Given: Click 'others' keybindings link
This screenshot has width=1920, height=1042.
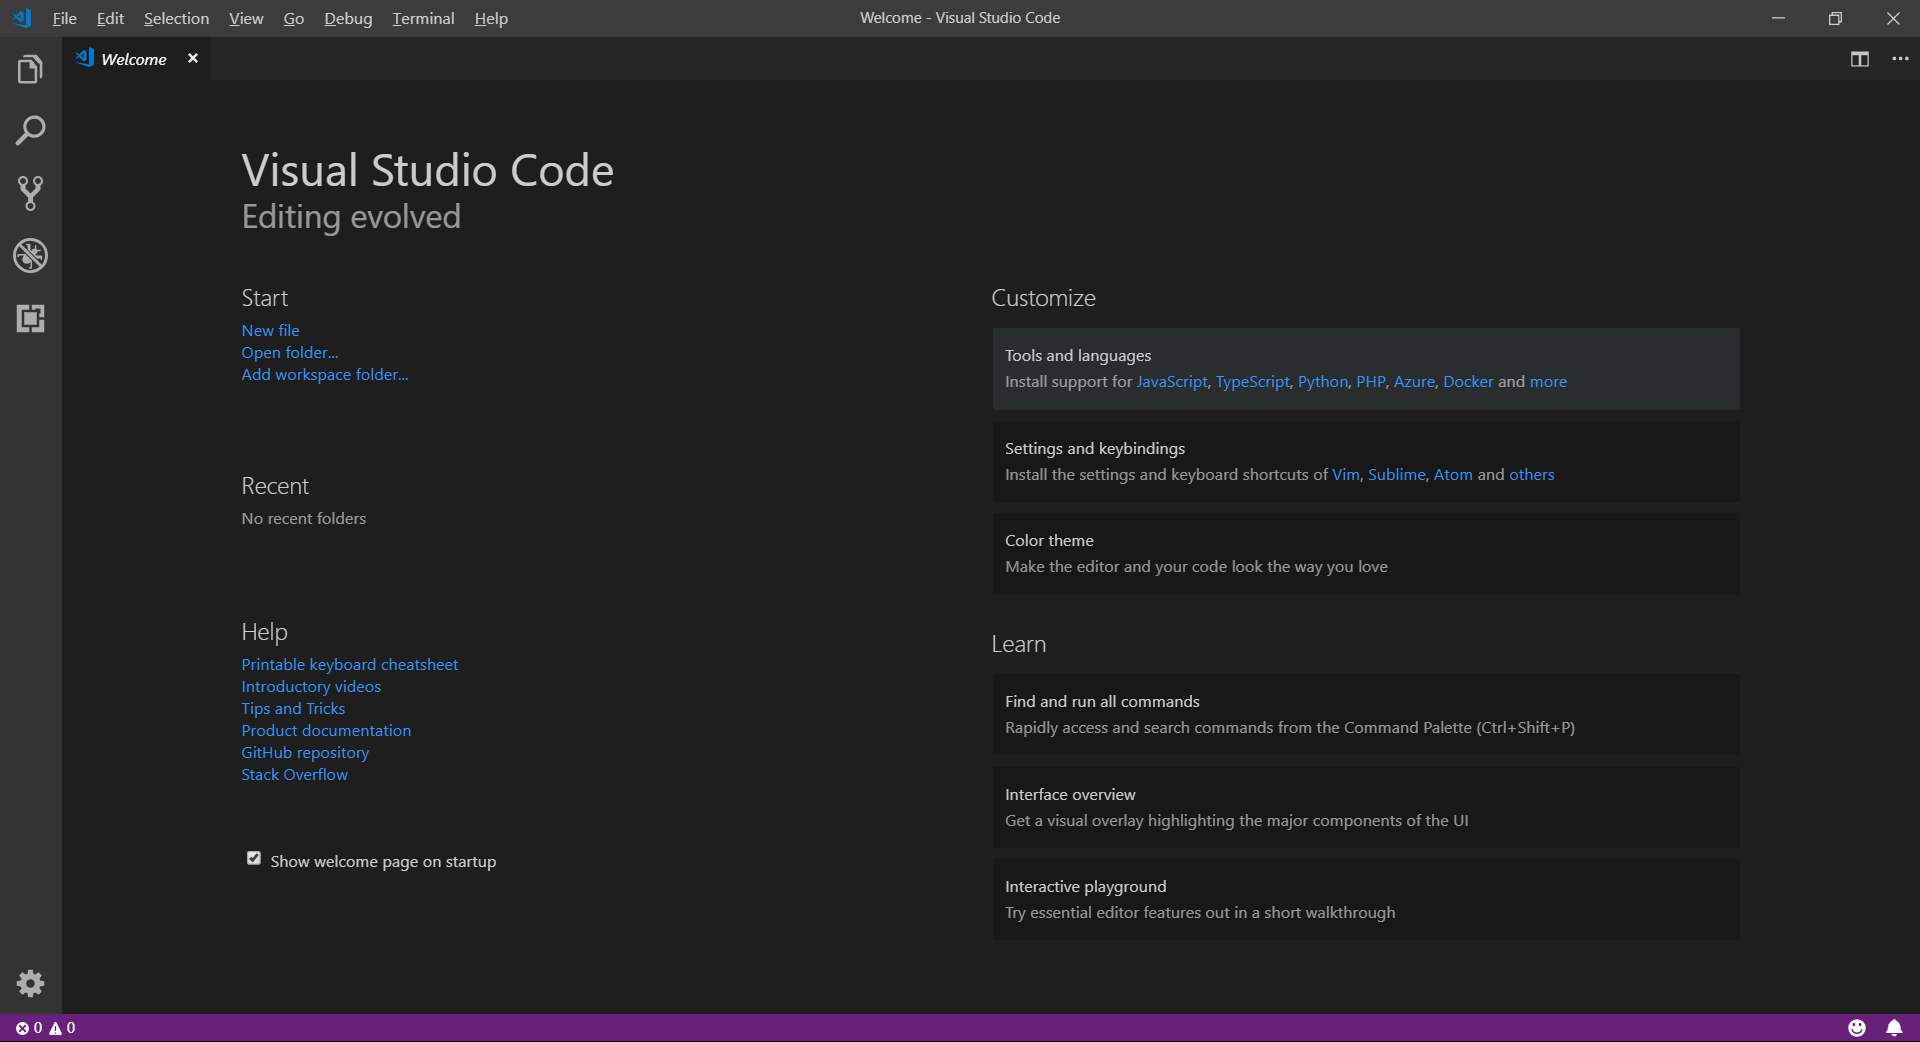Looking at the screenshot, I should [x=1532, y=474].
